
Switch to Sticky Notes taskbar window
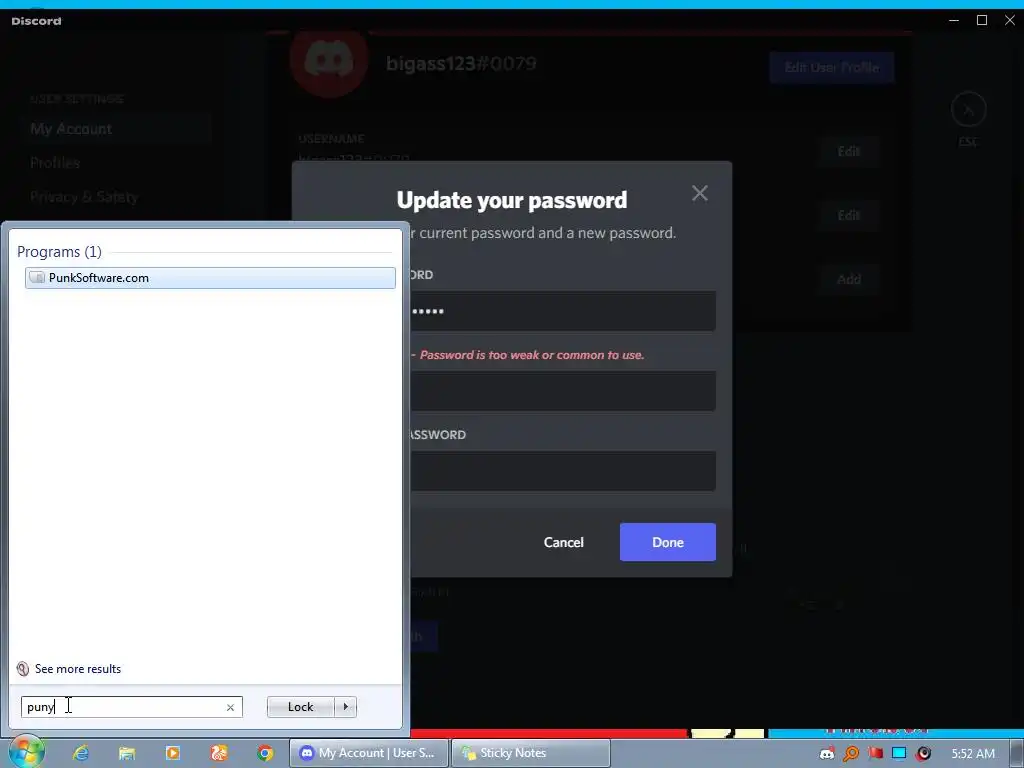tap(531, 753)
